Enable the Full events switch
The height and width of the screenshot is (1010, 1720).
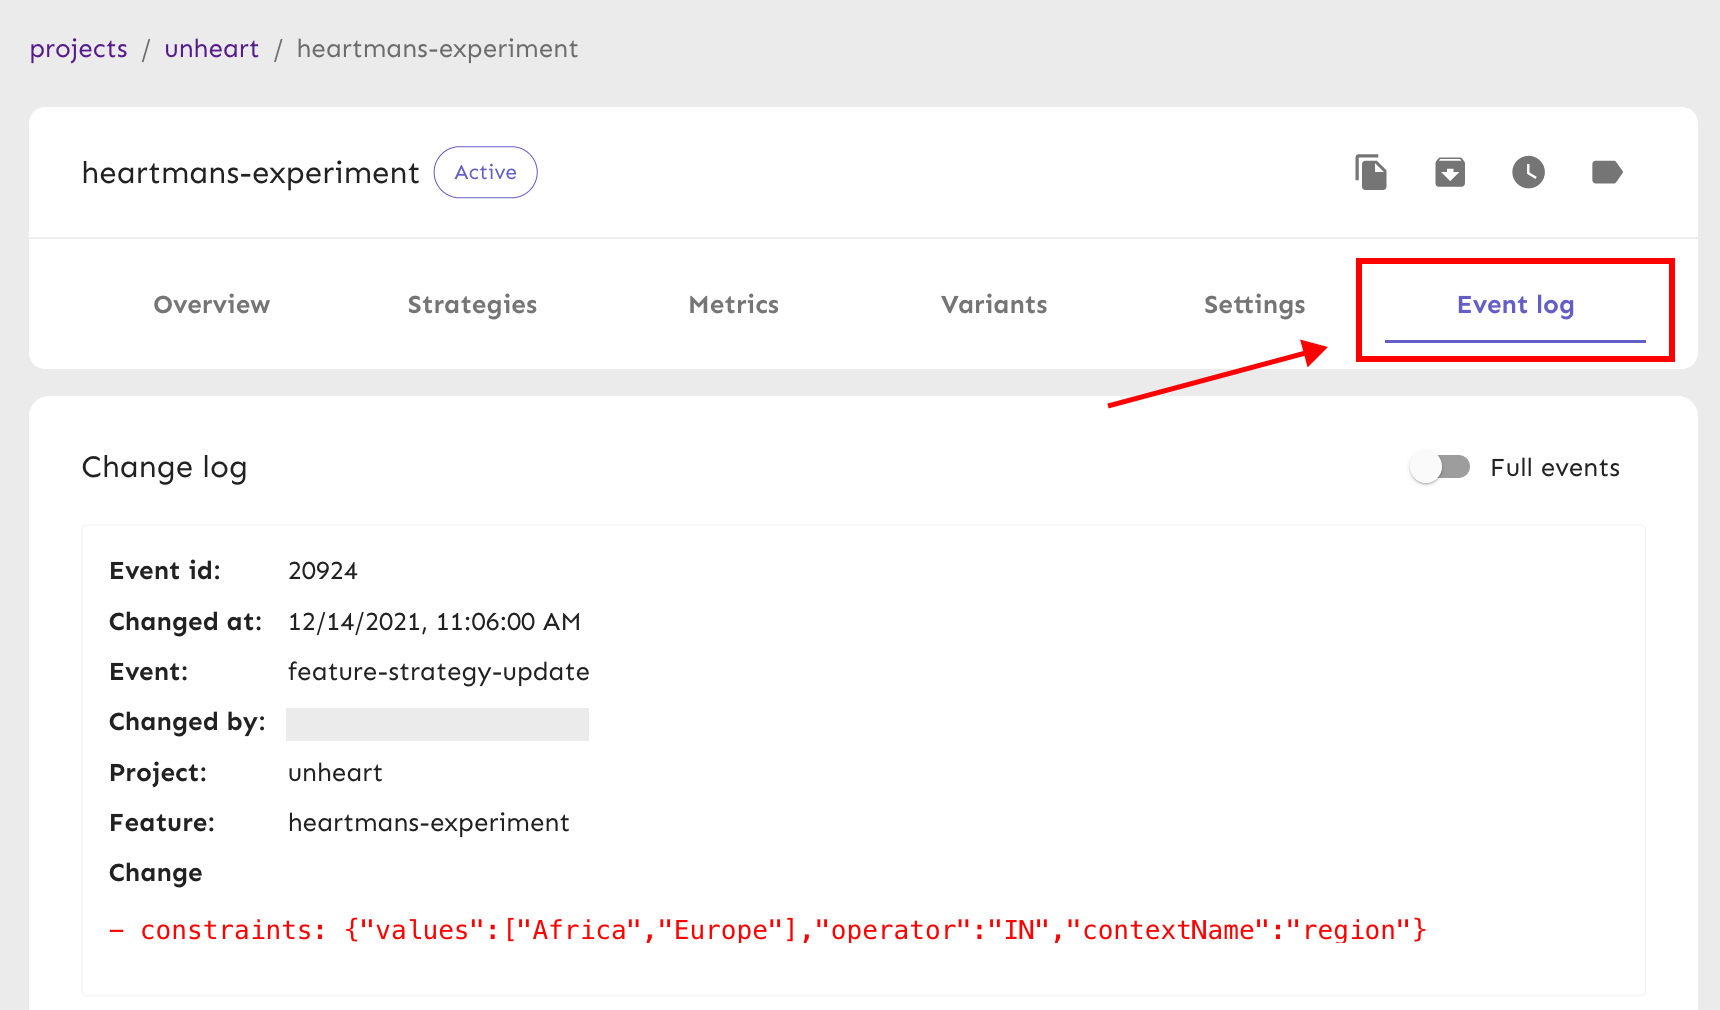[1440, 467]
